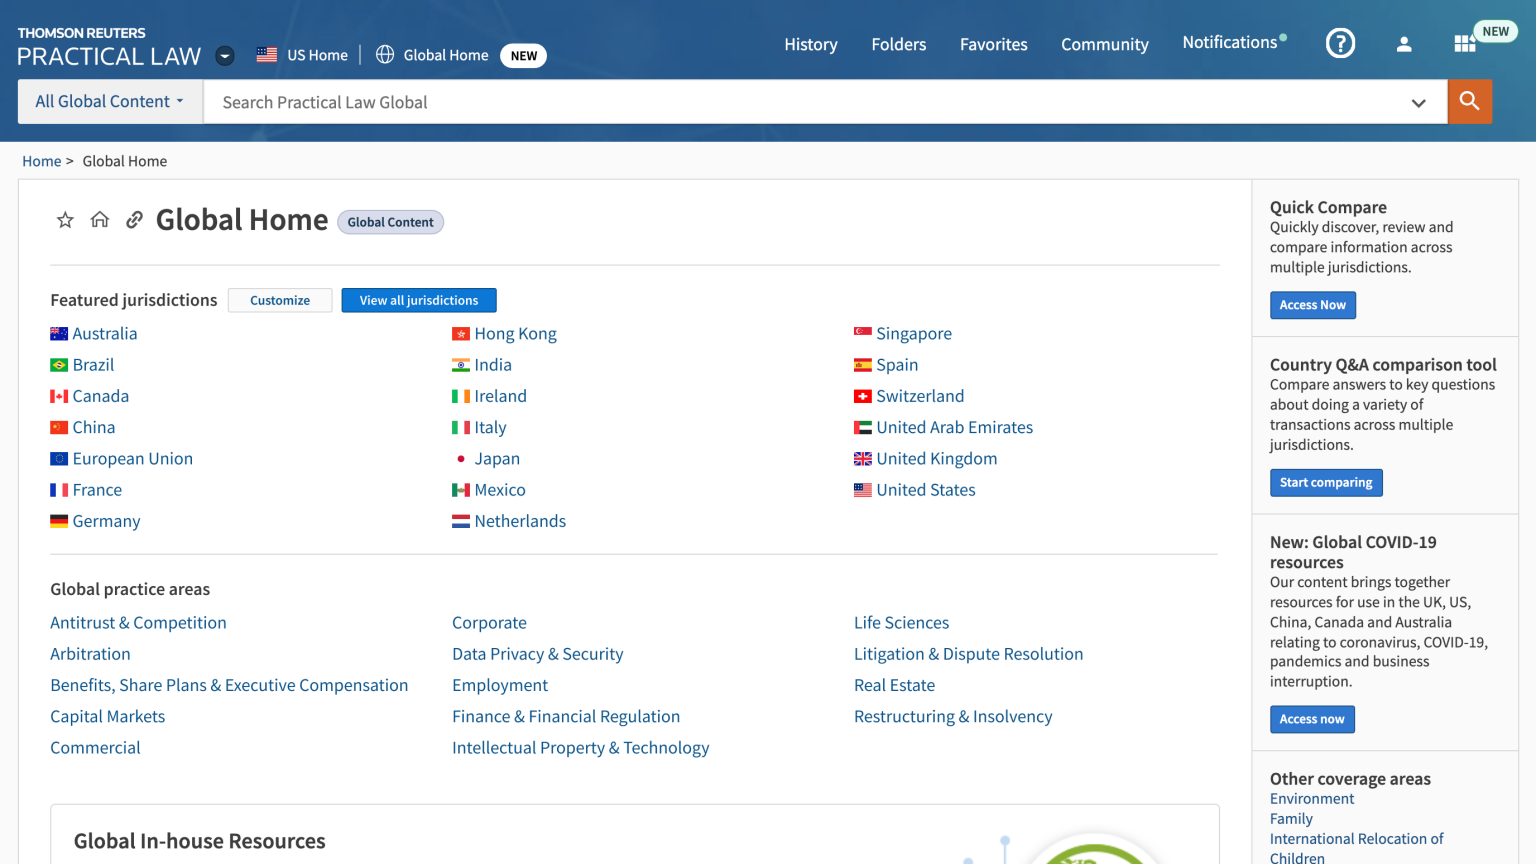Open the United Kingdom jurisdiction link
The width and height of the screenshot is (1536, 864).
pos(936,459)
